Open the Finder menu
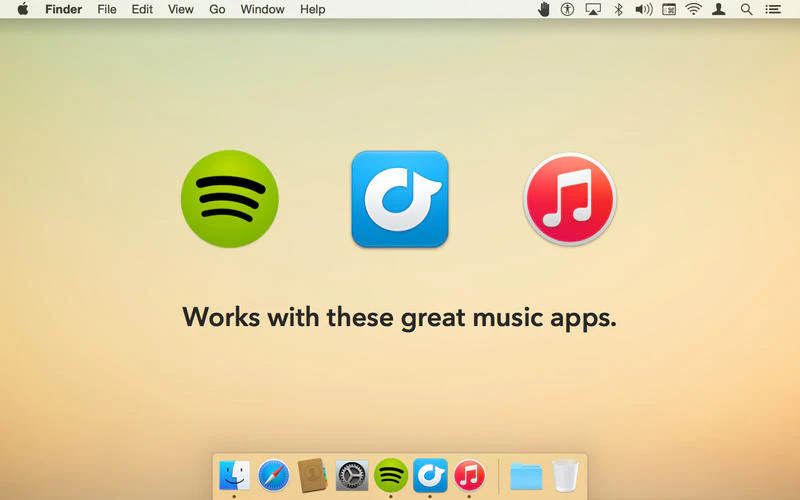 pos(63,9)
